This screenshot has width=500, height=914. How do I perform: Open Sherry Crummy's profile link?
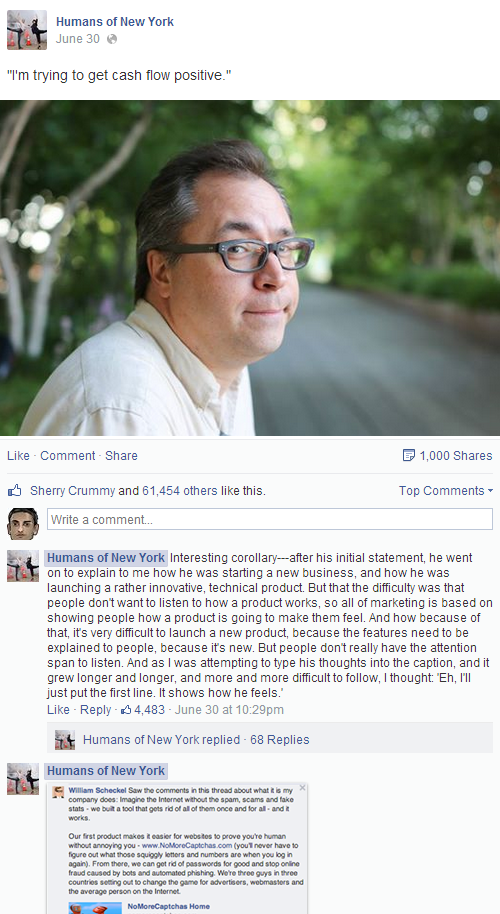(x=72, y=491)
